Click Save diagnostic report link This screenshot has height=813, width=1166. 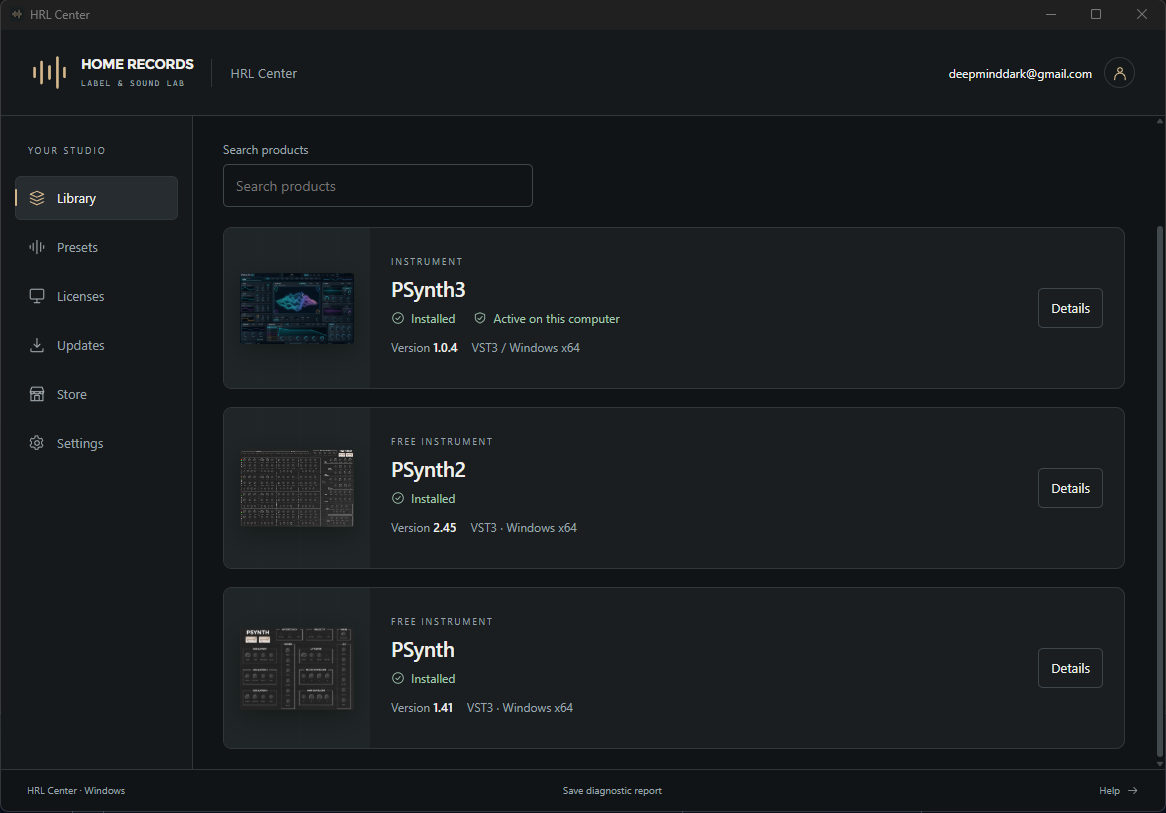point(612,791)
